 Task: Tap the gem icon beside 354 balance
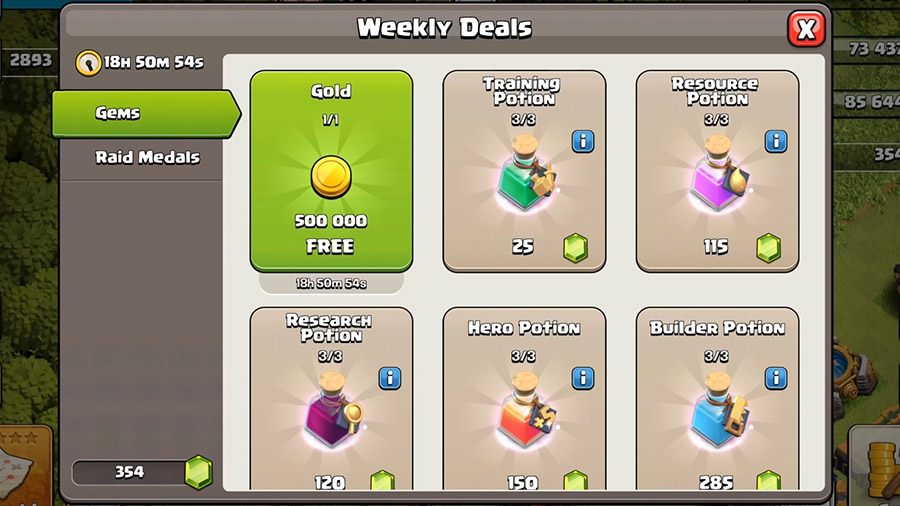point(199,472)
